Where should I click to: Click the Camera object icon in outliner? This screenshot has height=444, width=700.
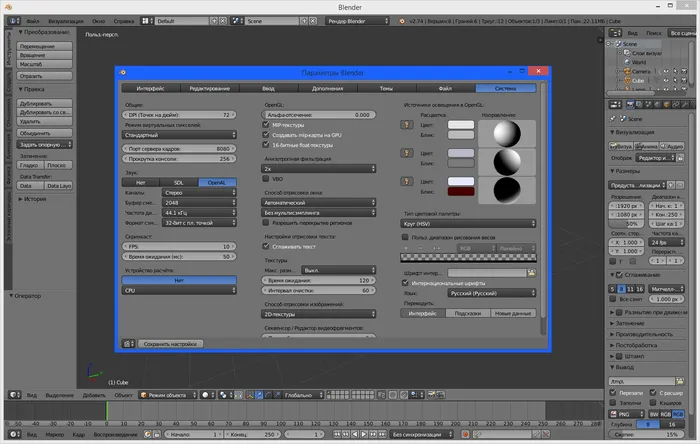tap(627, 71)
